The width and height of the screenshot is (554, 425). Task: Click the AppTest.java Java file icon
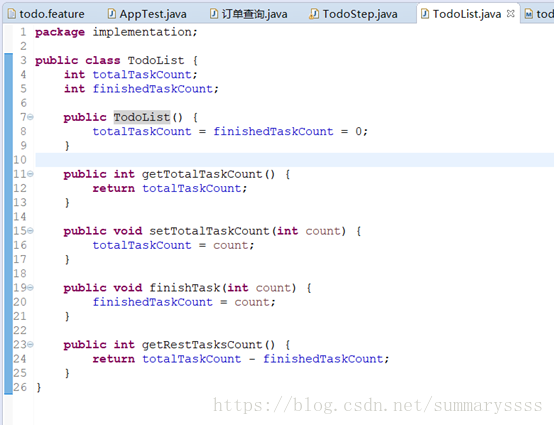click(112, 14)
